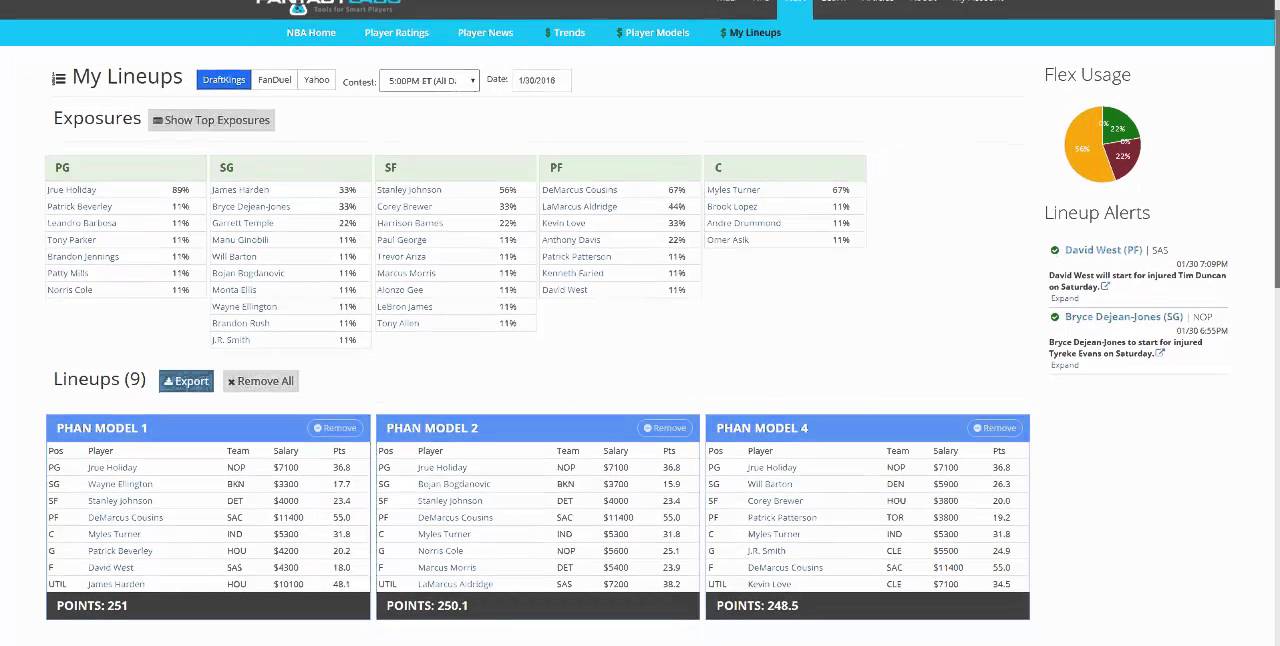The height and width of the screenshot is (646, 1280).
Task: Remove the Phan Model 2 lineup
Action: pyautogui.click(x=665, y=428)
